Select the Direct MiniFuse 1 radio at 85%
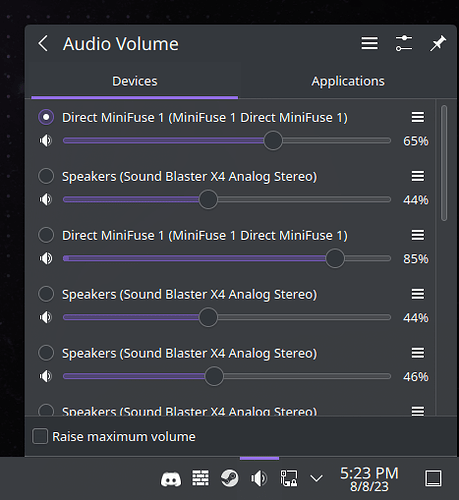The width and height of the screenshot is (459, 500). (46, 235)
